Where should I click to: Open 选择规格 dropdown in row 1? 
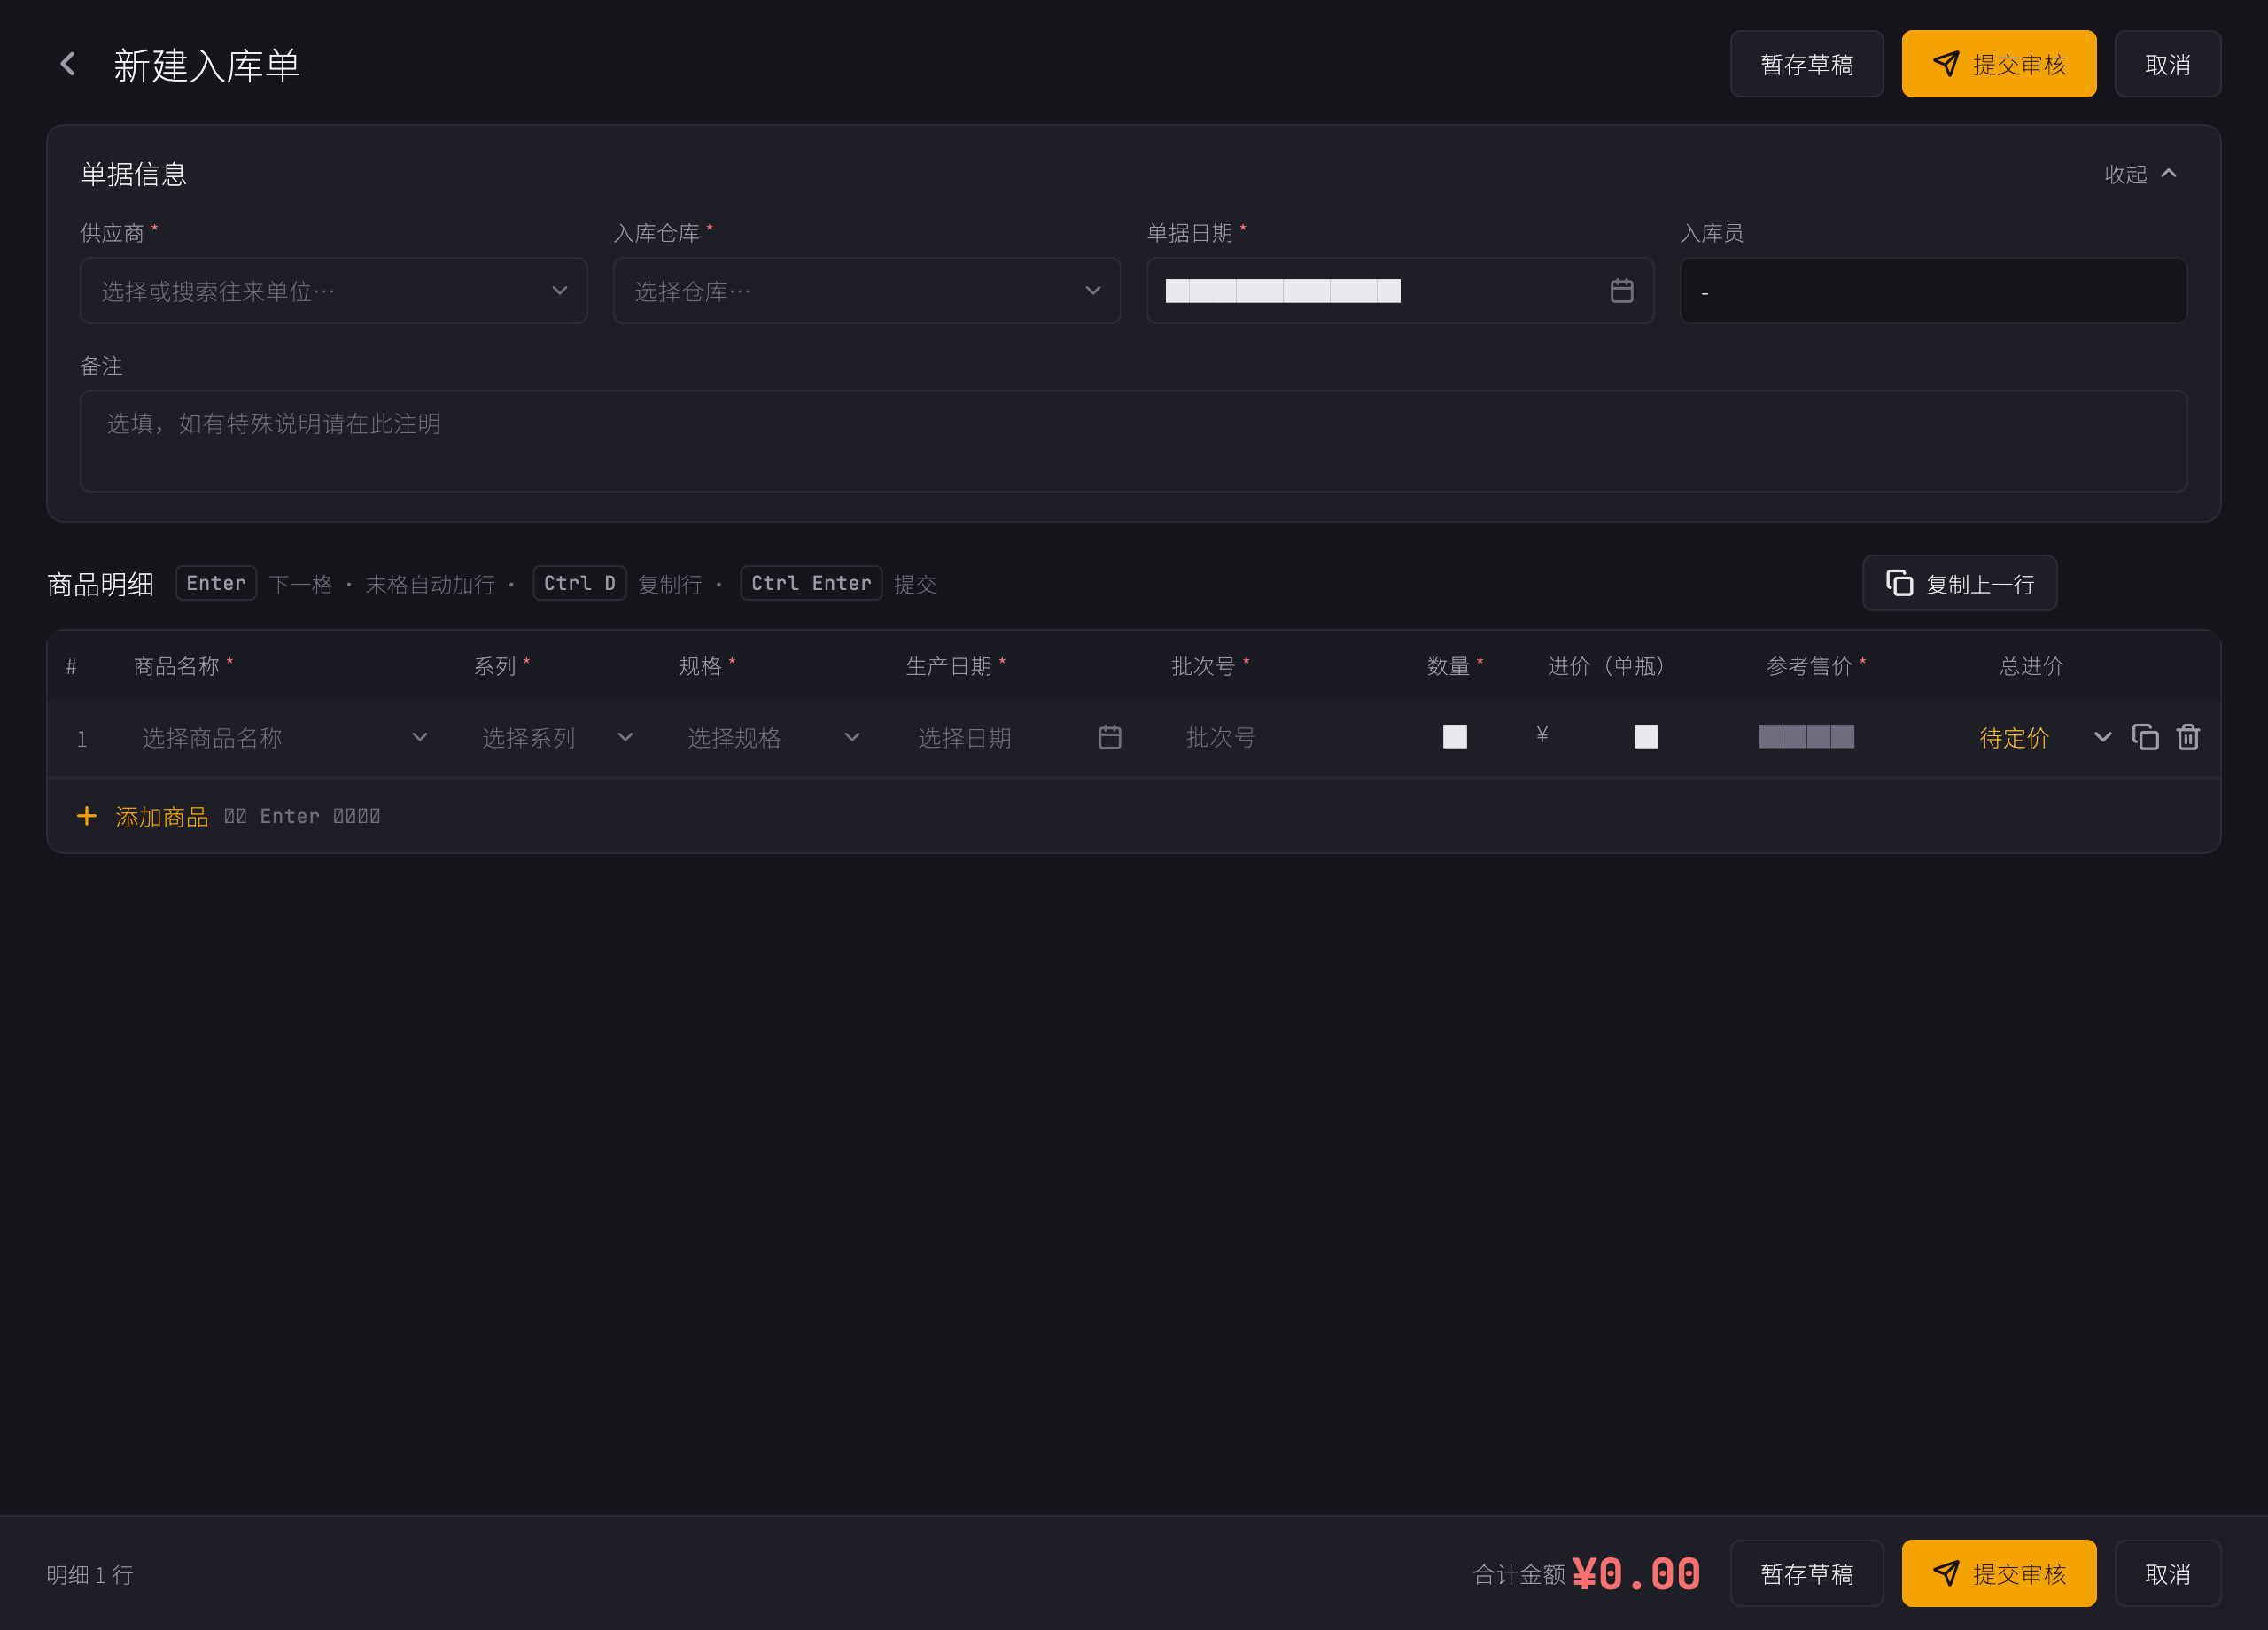[x=772, y=738]
